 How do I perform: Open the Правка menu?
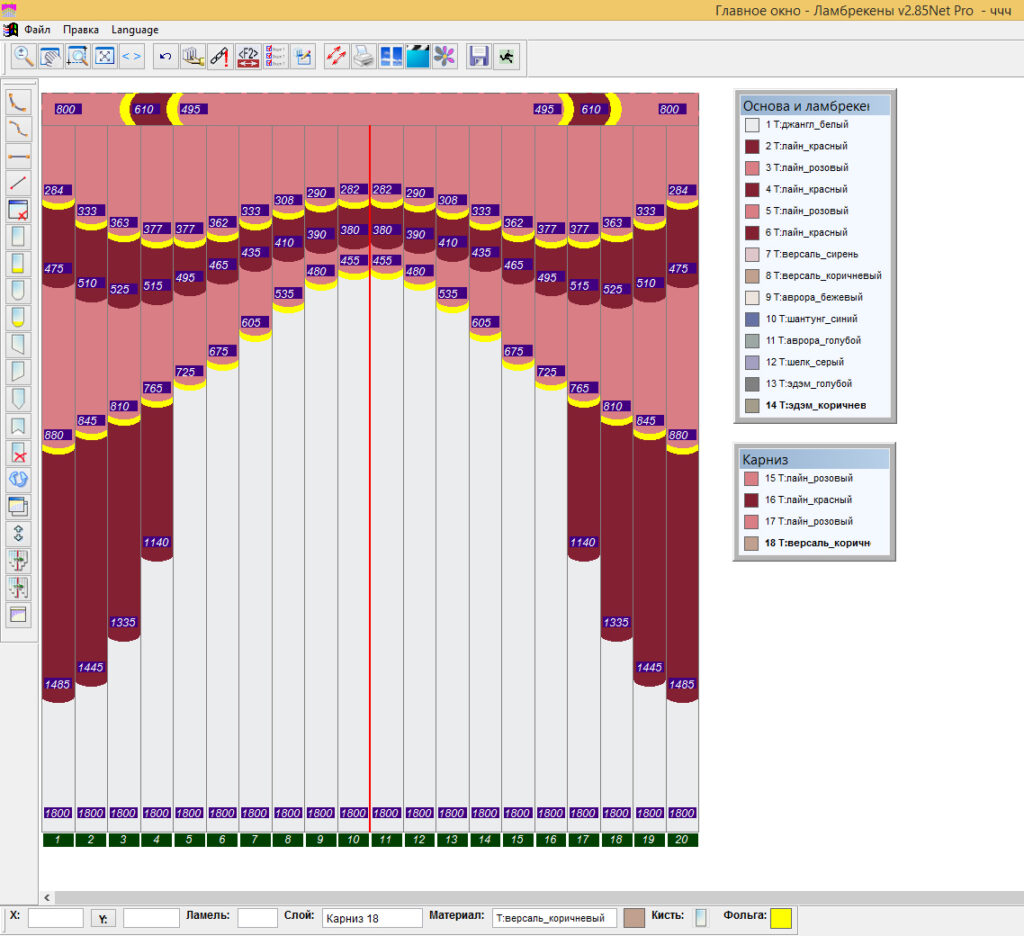(81, 29)
